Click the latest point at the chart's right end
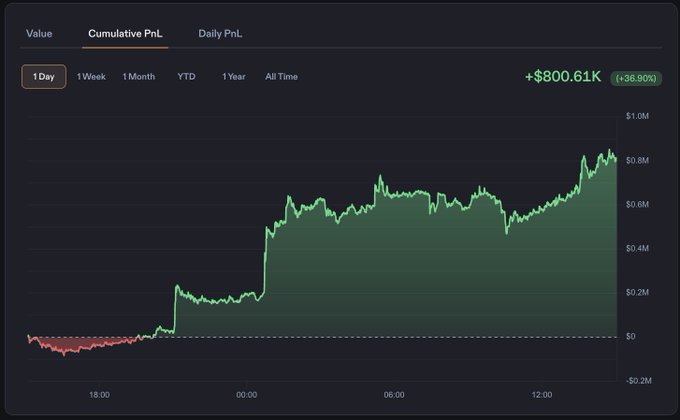The image size is (680, 420). (616, 160)
